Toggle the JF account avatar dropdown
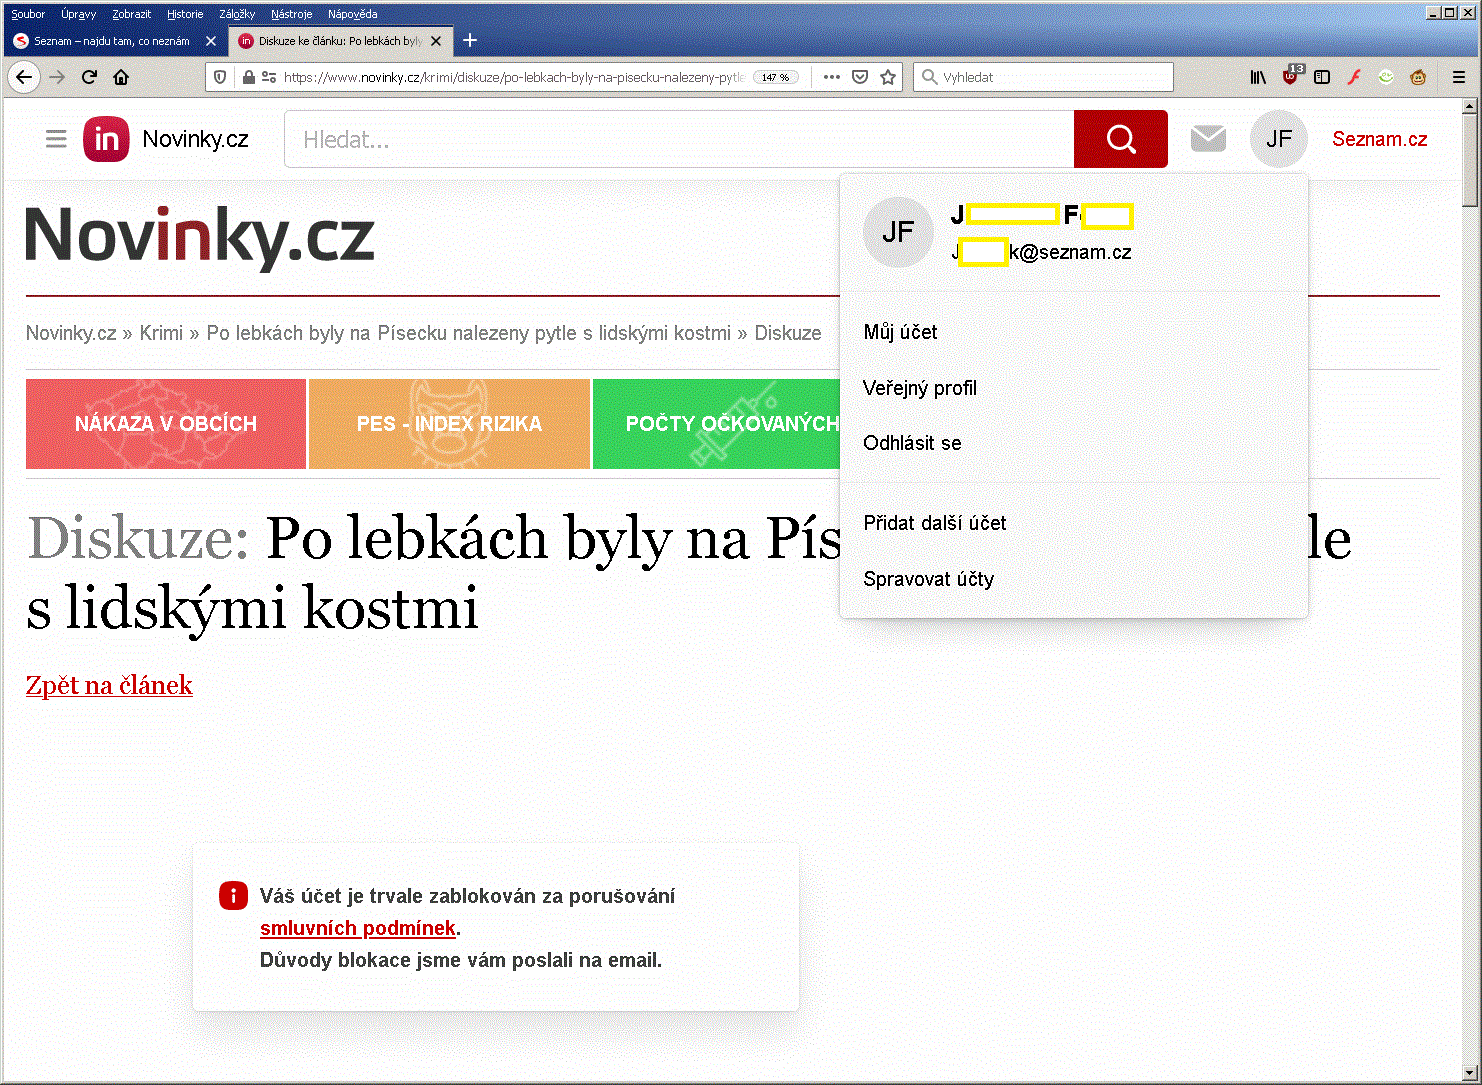This screenshot has height=1085, width=1482. pos(1278,139)
